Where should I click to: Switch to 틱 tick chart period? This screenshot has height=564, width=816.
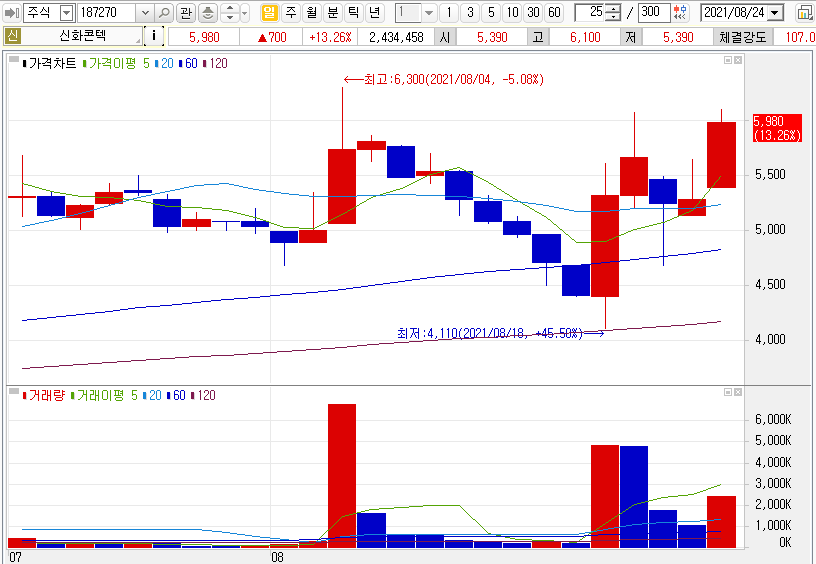coord(353,12)
